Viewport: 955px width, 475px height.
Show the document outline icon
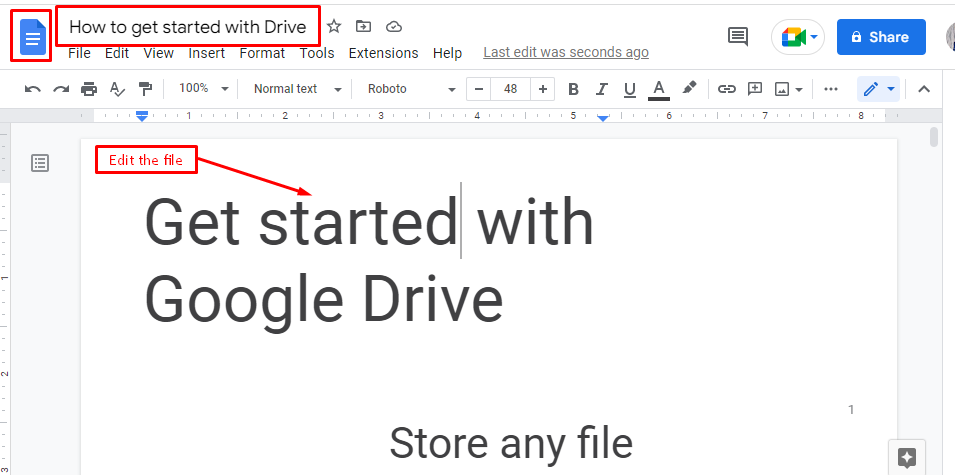point(40,163)
